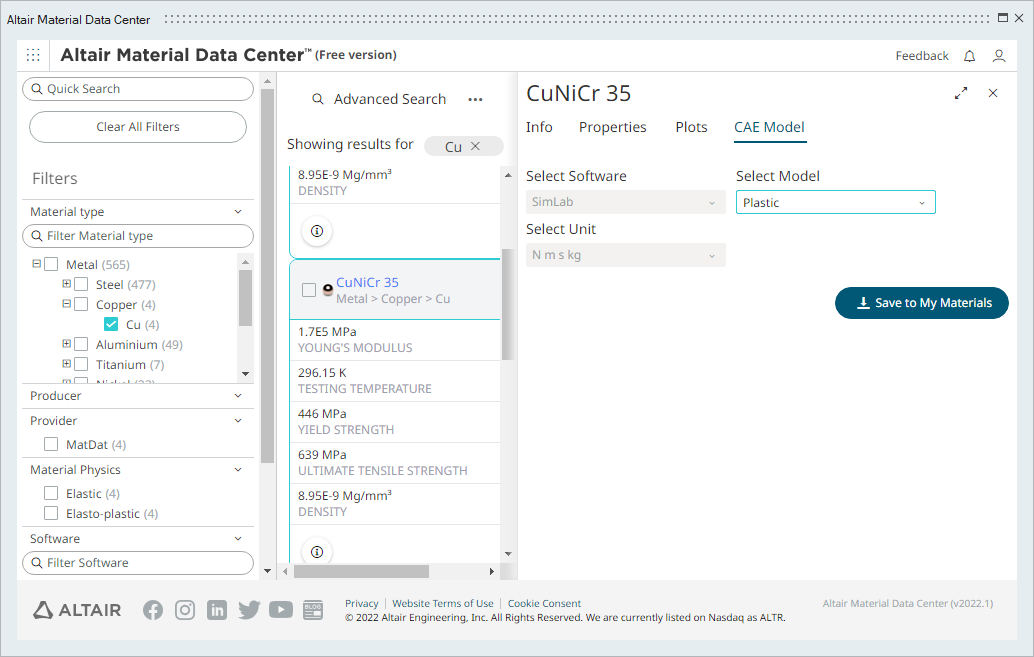Screen dimensions: 1034x657
Task: Tick the Elasto-plastic physics checkbox
Action: pyautogui.click(x=51, y=514)
